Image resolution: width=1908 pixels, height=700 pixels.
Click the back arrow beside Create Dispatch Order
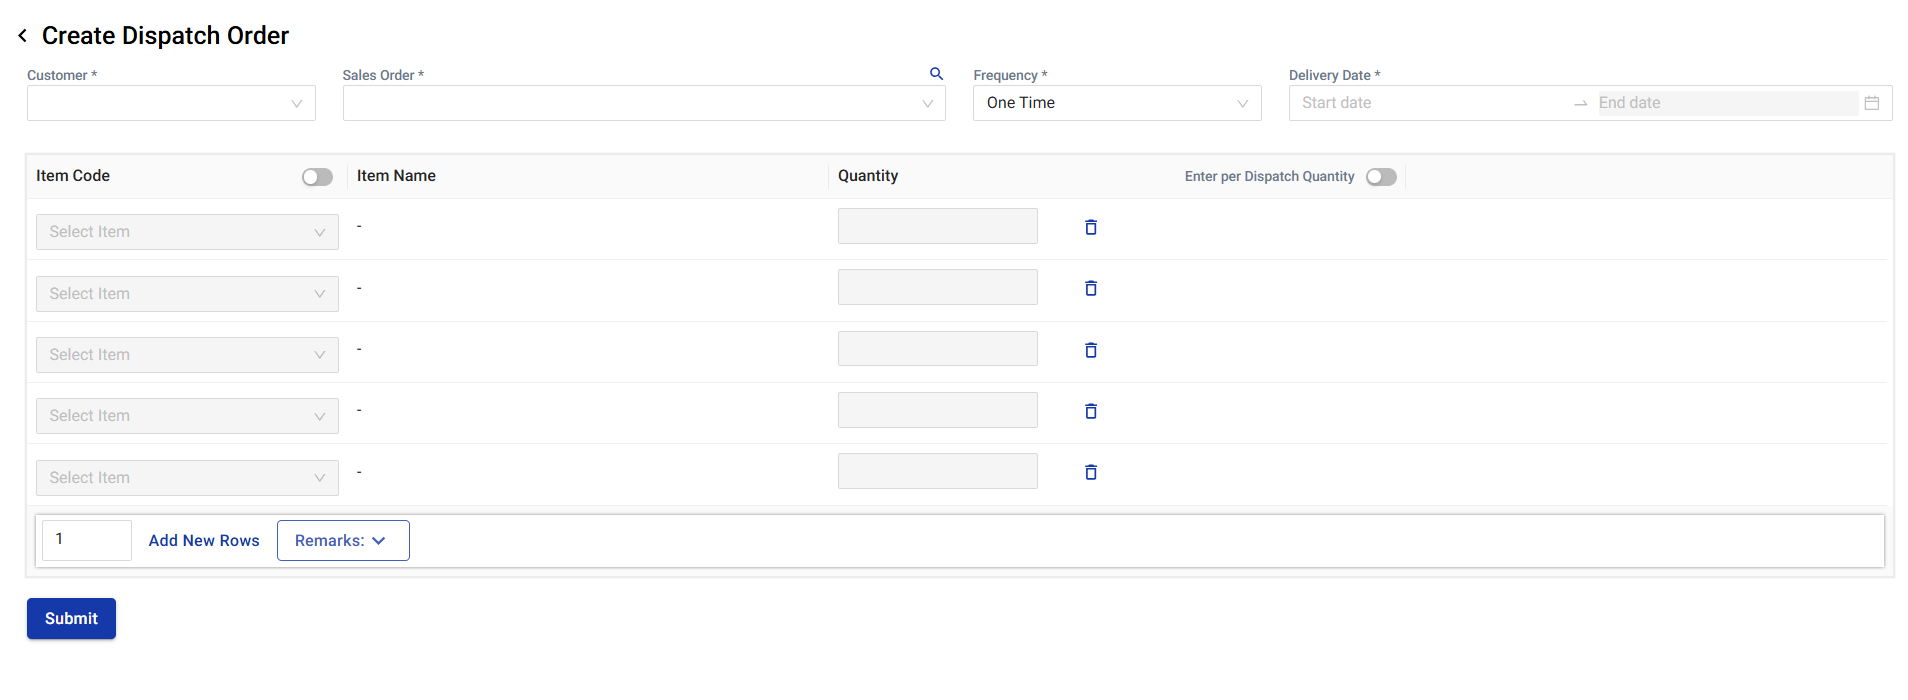tap(22, 36)
